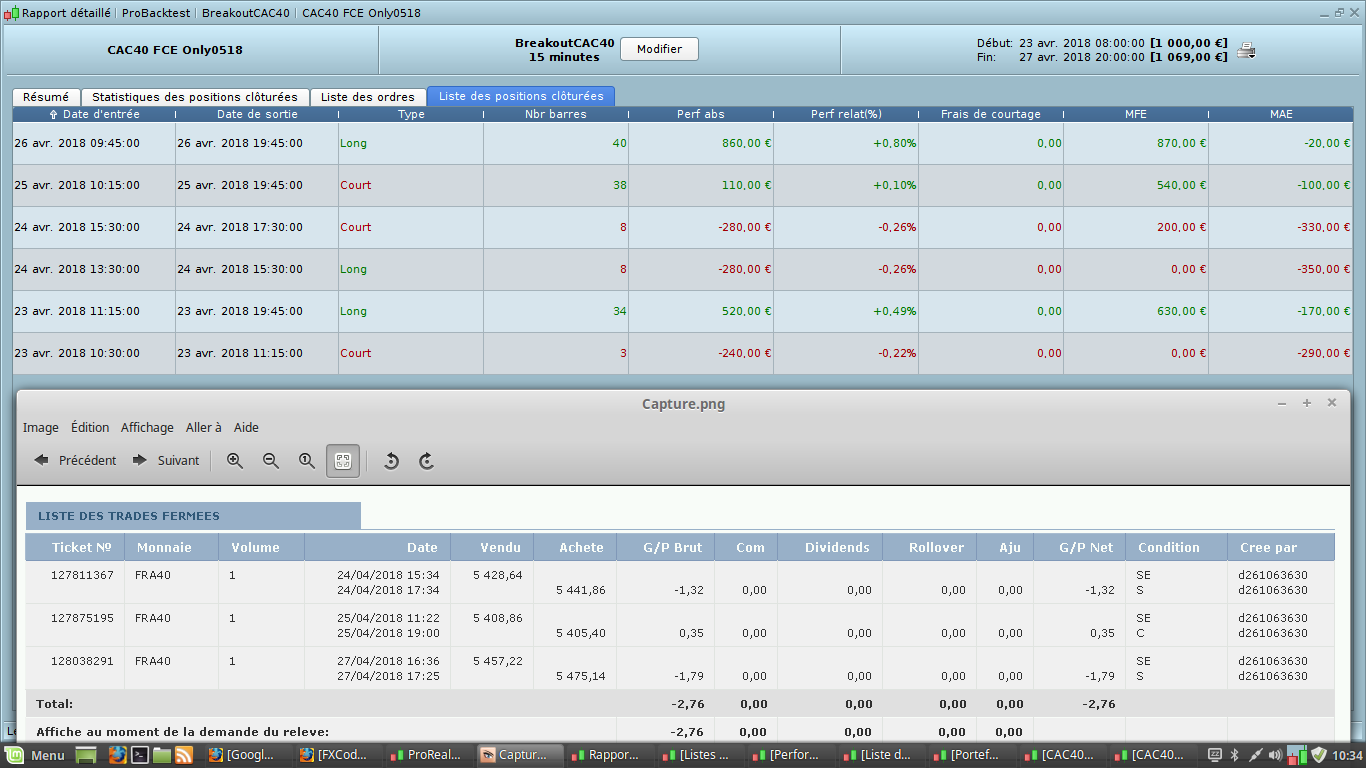Screen dimensions: 1366x768
Task: Sort by the Date d'entrée column header
Action: [x=94, y=114]
